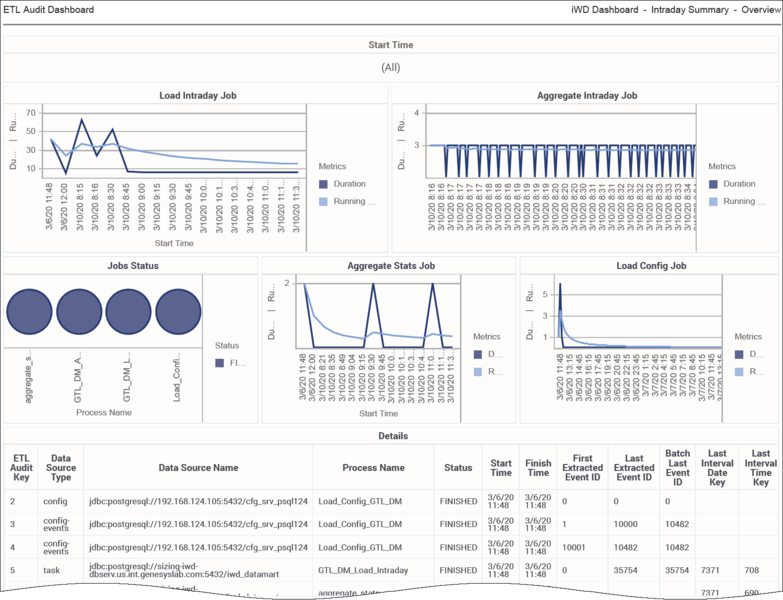Click the ETL Audit Key column header
Viewport: 783px width, 600px height.
point(19,467)
